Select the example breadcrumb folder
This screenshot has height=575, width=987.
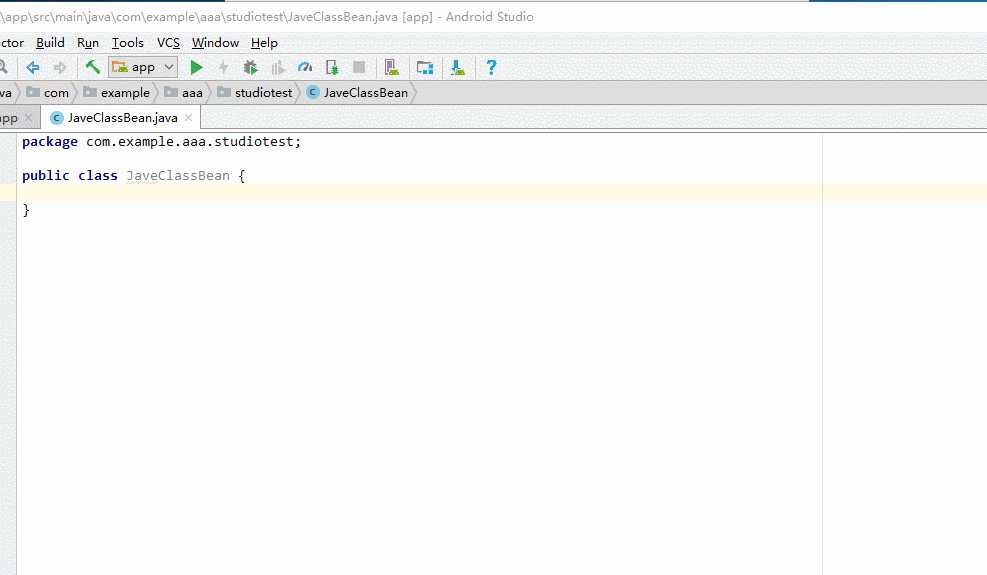pos(116,93)
